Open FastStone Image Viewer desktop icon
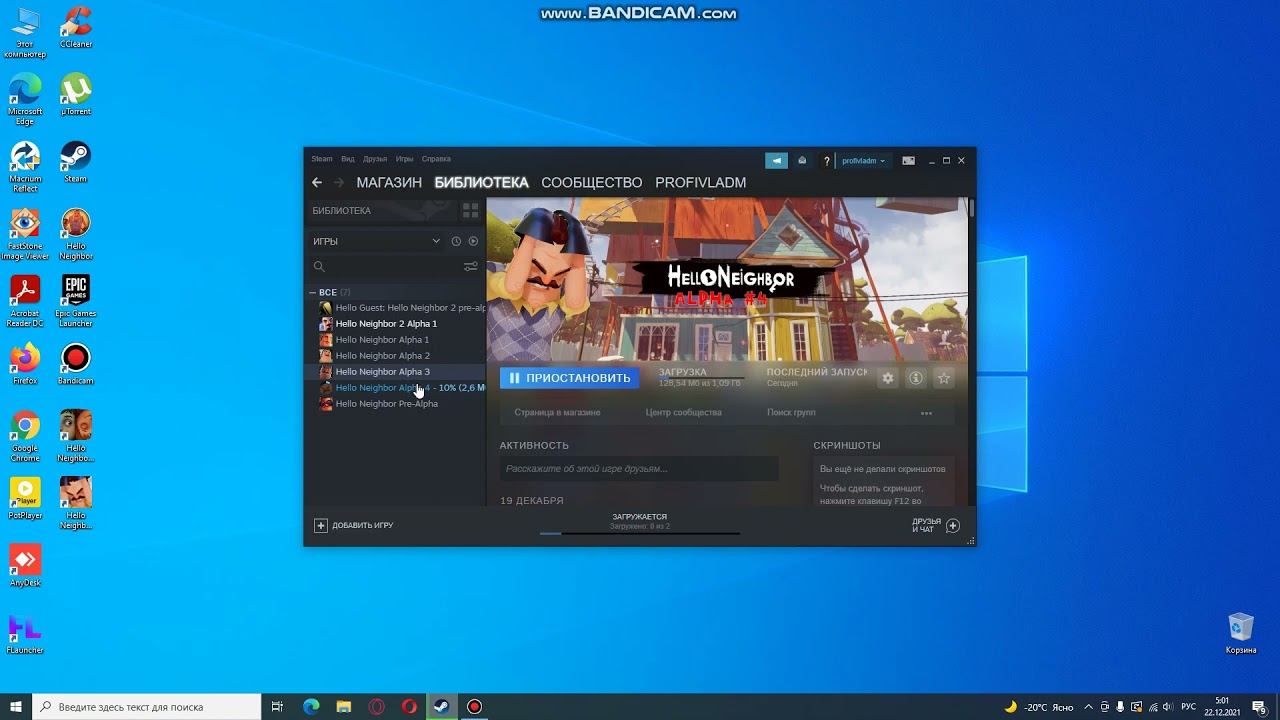The image size is (1280, 720). click(25, 234)
